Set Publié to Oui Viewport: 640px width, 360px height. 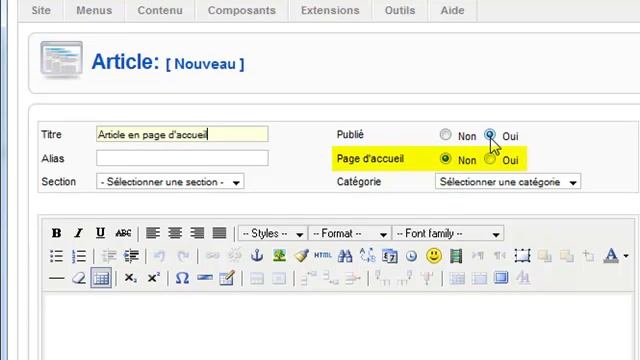[x=490, y=135]
